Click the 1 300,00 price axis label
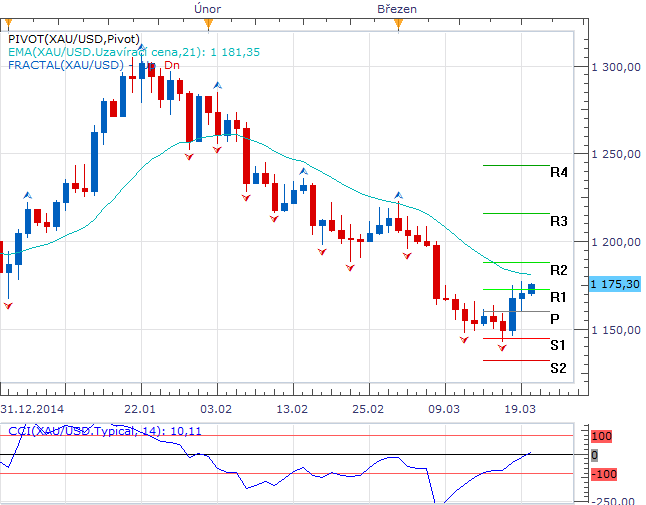This screenshot has width=646, height=505. (x=616, y=67)
